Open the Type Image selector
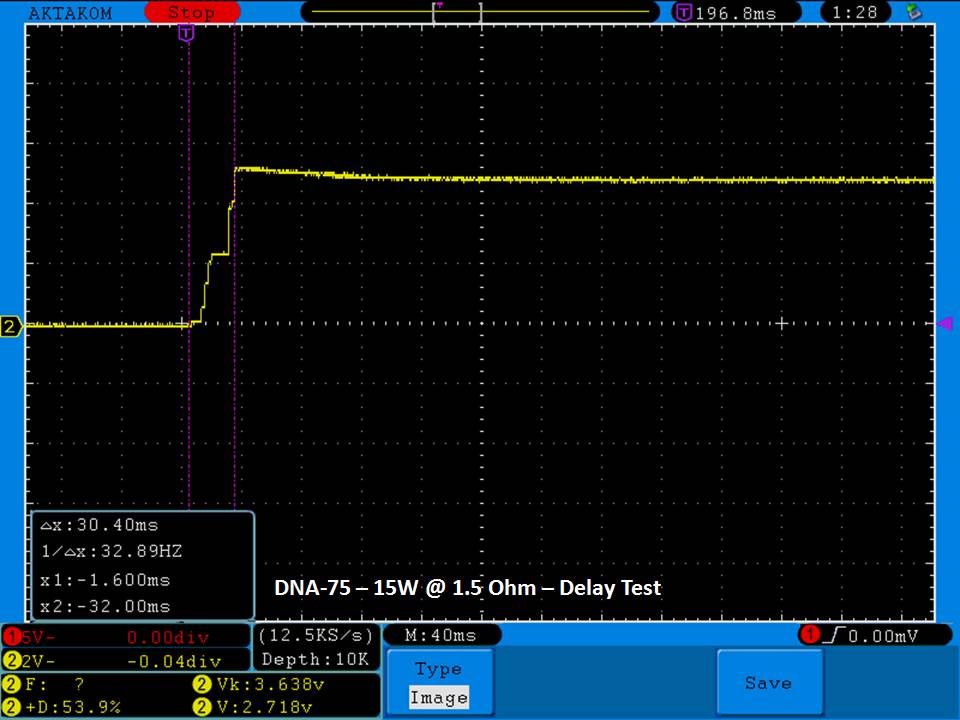Viewport: 960px width, 720px height. tap(439, 683)
